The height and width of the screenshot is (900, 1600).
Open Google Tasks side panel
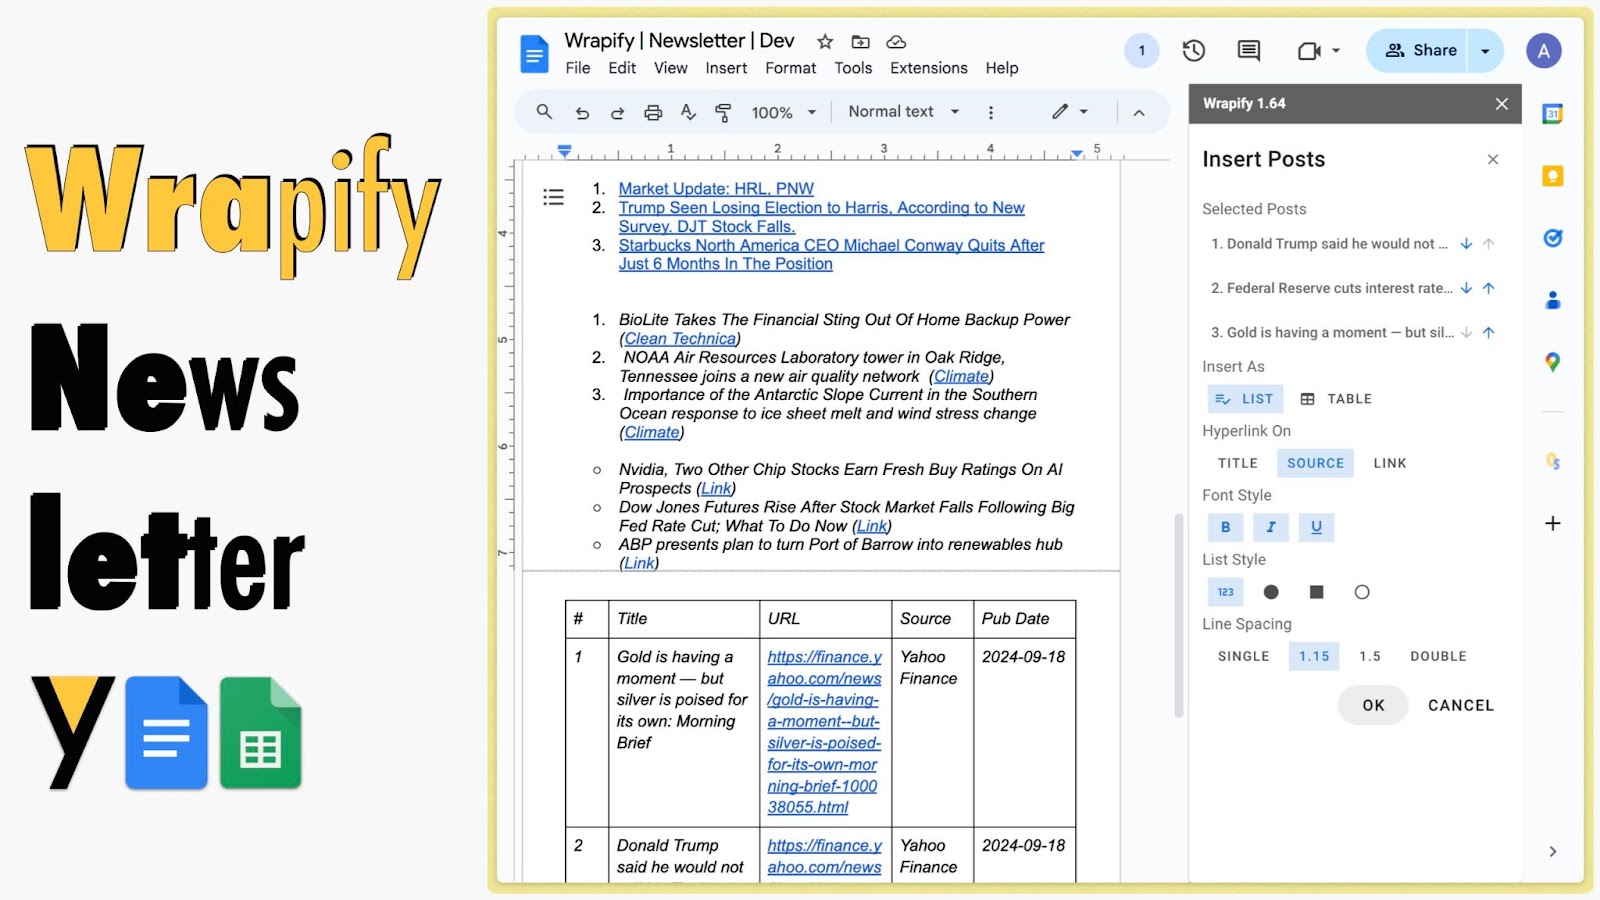pos(1553,238)
